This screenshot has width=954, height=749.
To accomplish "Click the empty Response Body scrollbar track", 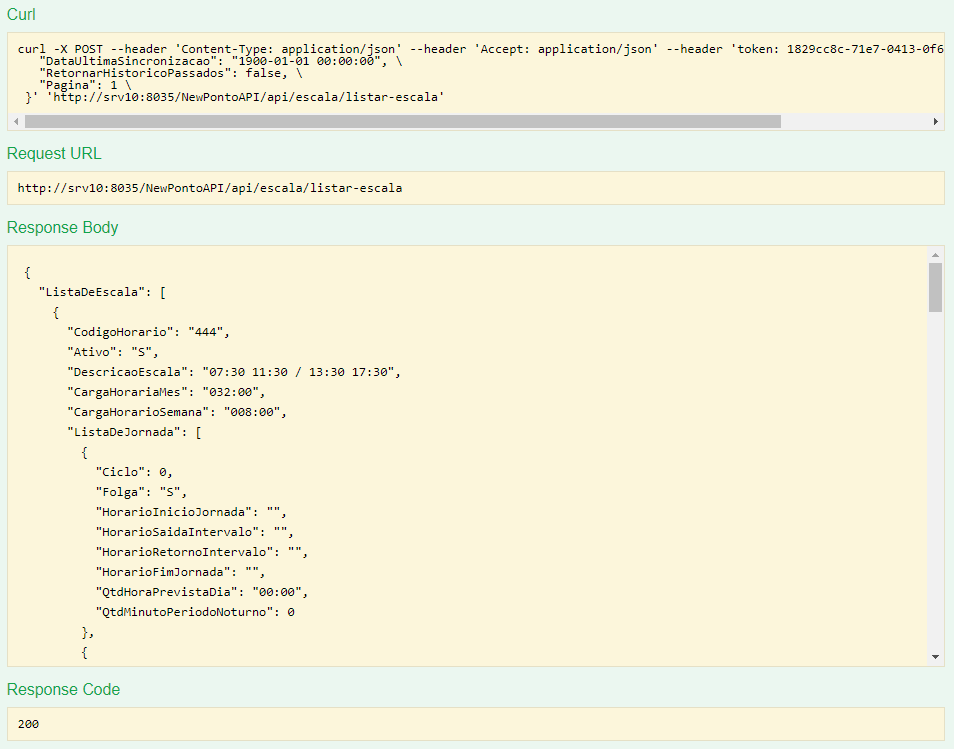I will (x=935, y=480).
